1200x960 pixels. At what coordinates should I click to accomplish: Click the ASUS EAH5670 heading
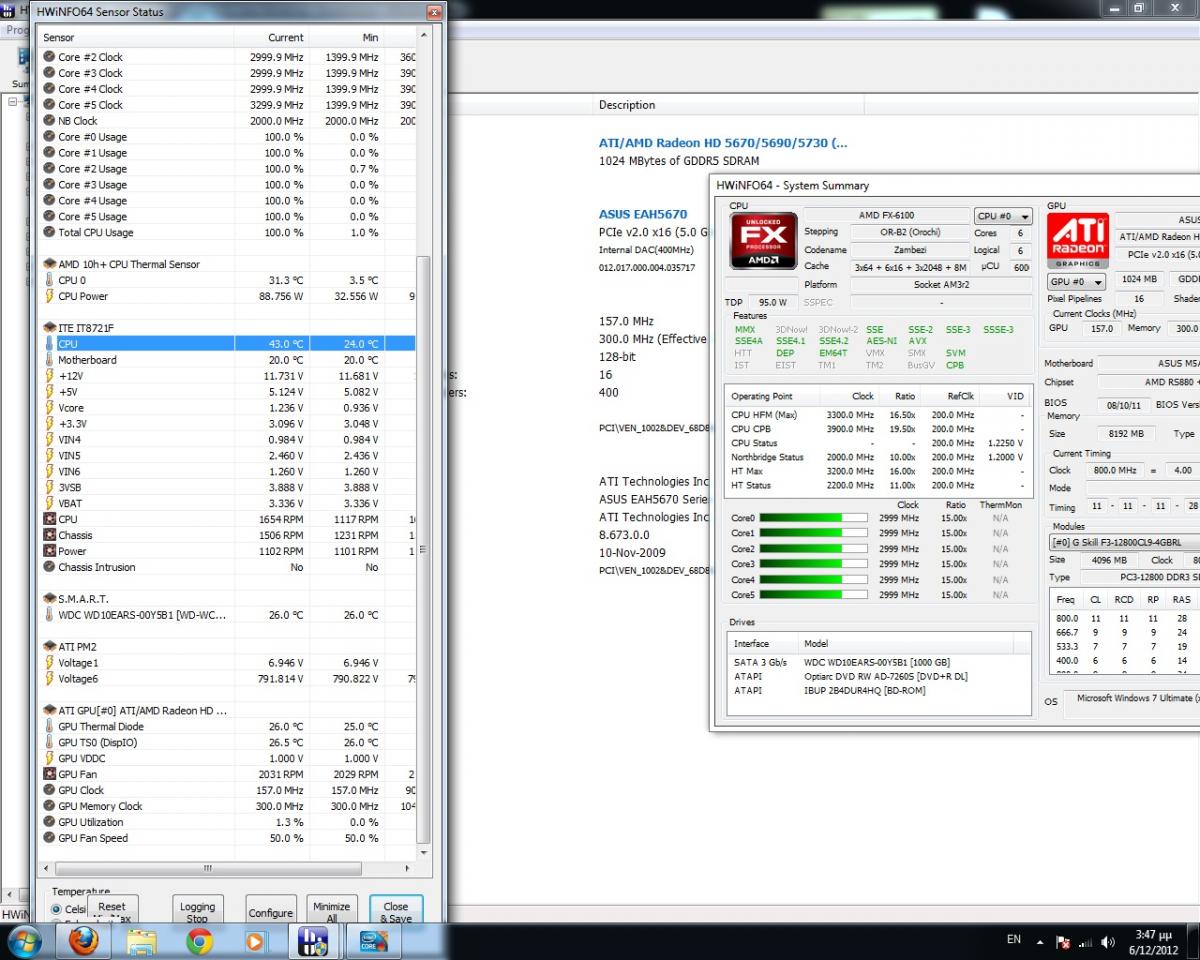coord(643,214)
